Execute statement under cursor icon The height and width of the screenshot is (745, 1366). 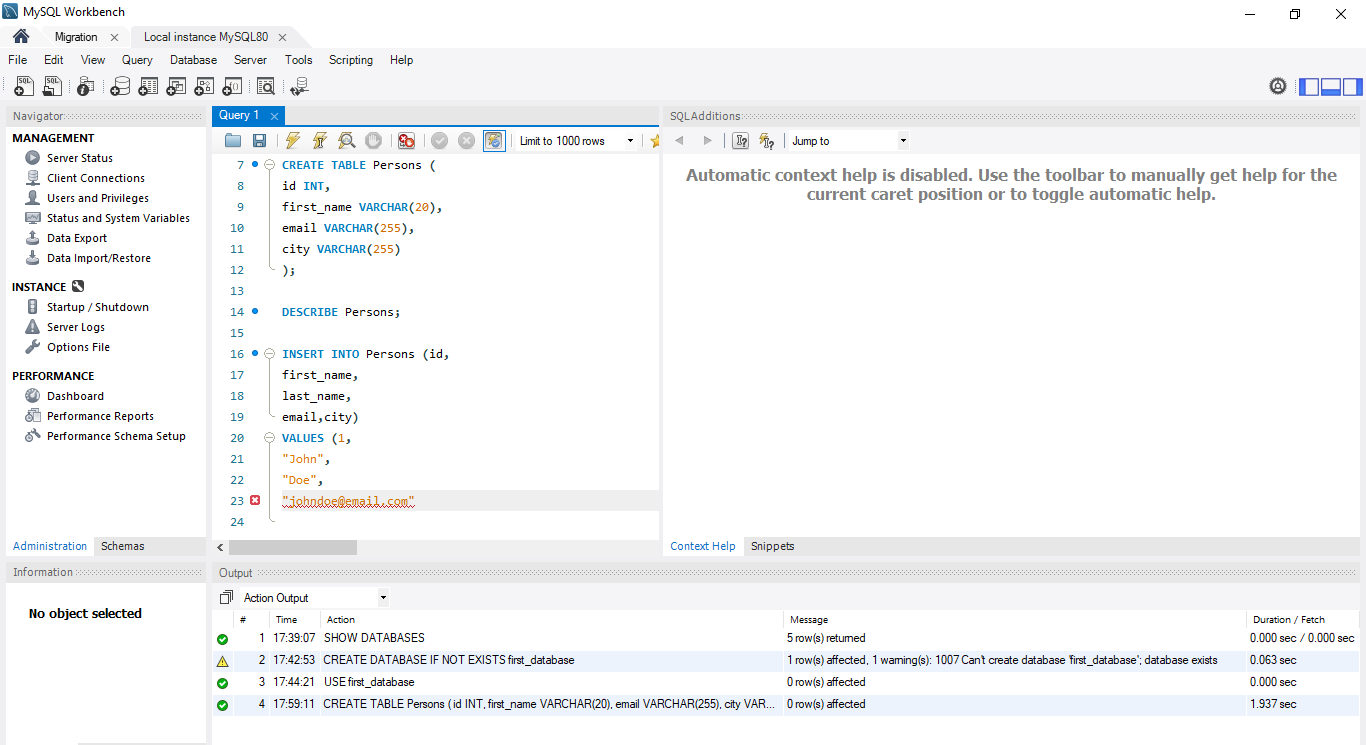point(319,141)
